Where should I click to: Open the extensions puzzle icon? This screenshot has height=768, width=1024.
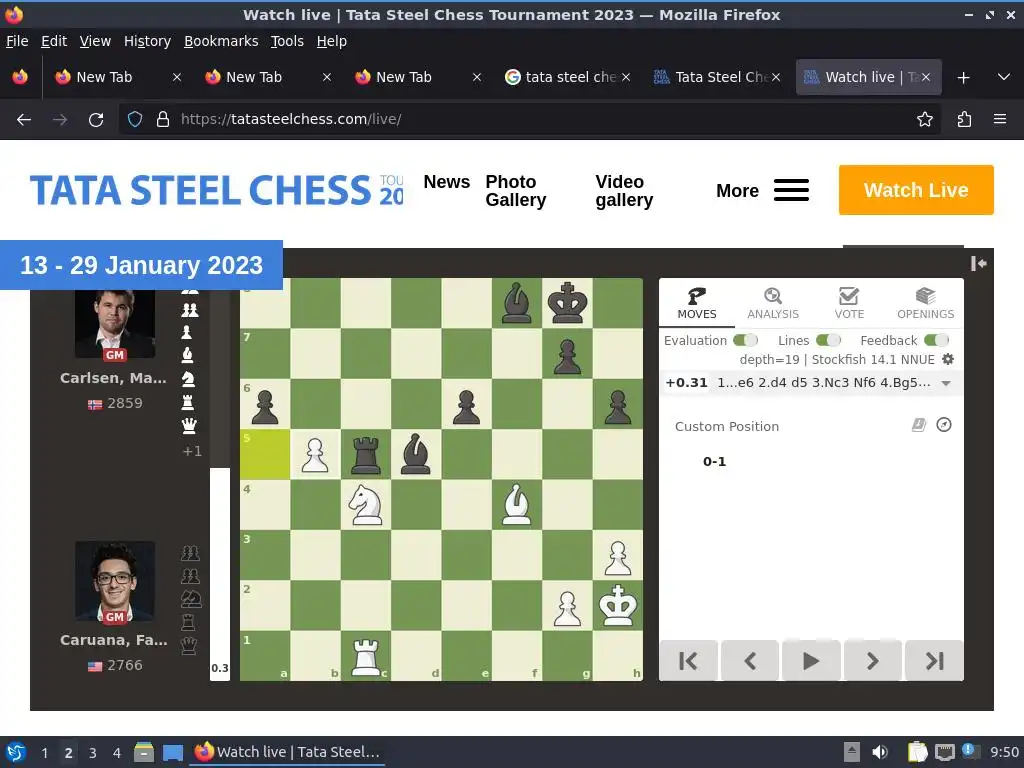click(964, 120)
